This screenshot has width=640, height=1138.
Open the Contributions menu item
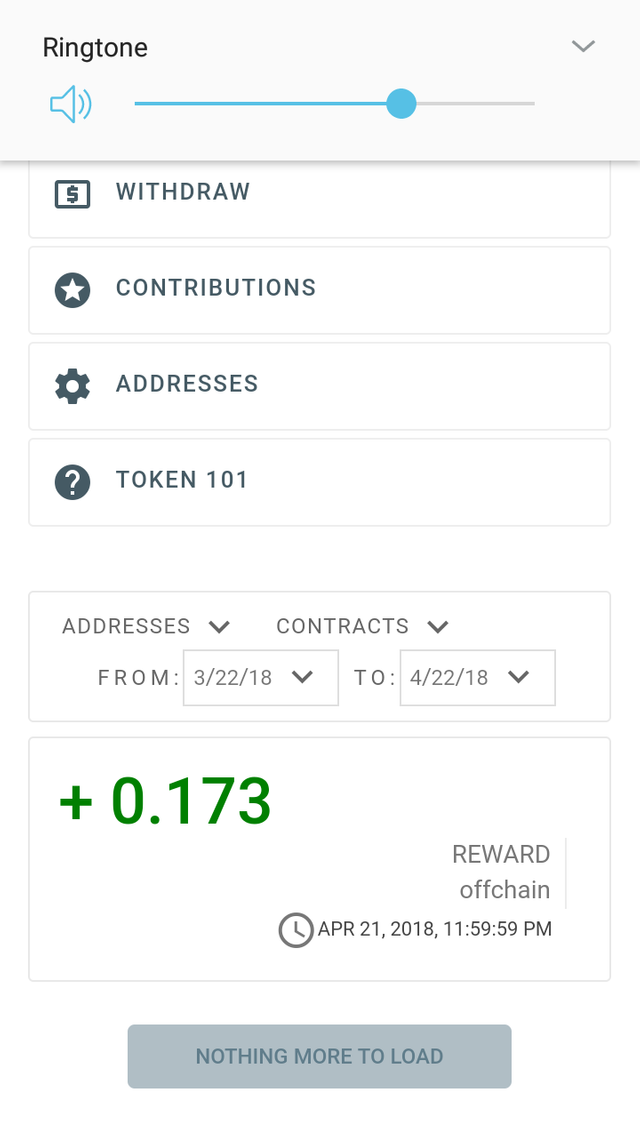coord(319,289)
